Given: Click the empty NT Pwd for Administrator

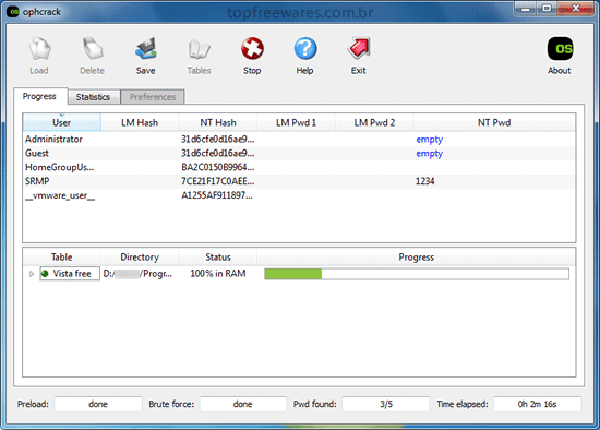Looking at the screenshot, I should [x=430, y=140].
